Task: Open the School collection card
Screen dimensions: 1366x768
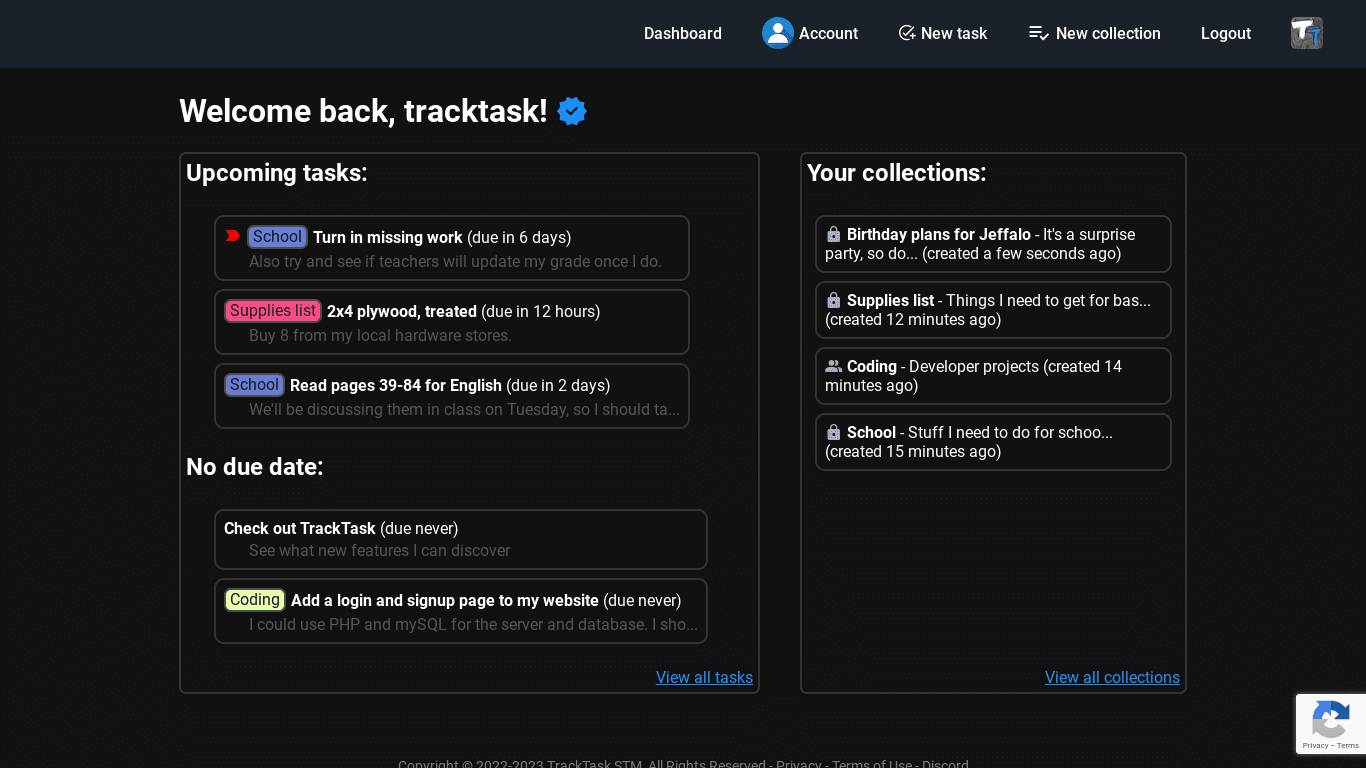Action: (993, 442)
